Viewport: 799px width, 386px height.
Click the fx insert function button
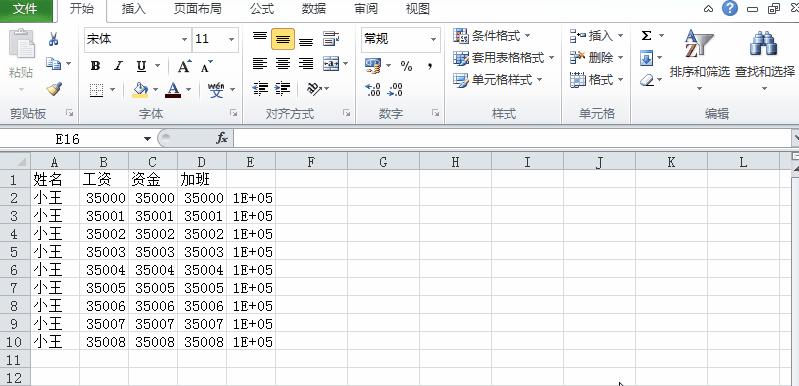click(x=222, y=138)
